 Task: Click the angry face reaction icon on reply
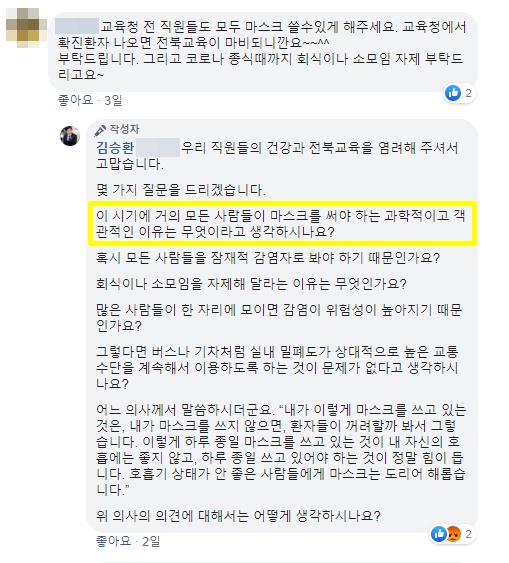click(453, 534)
